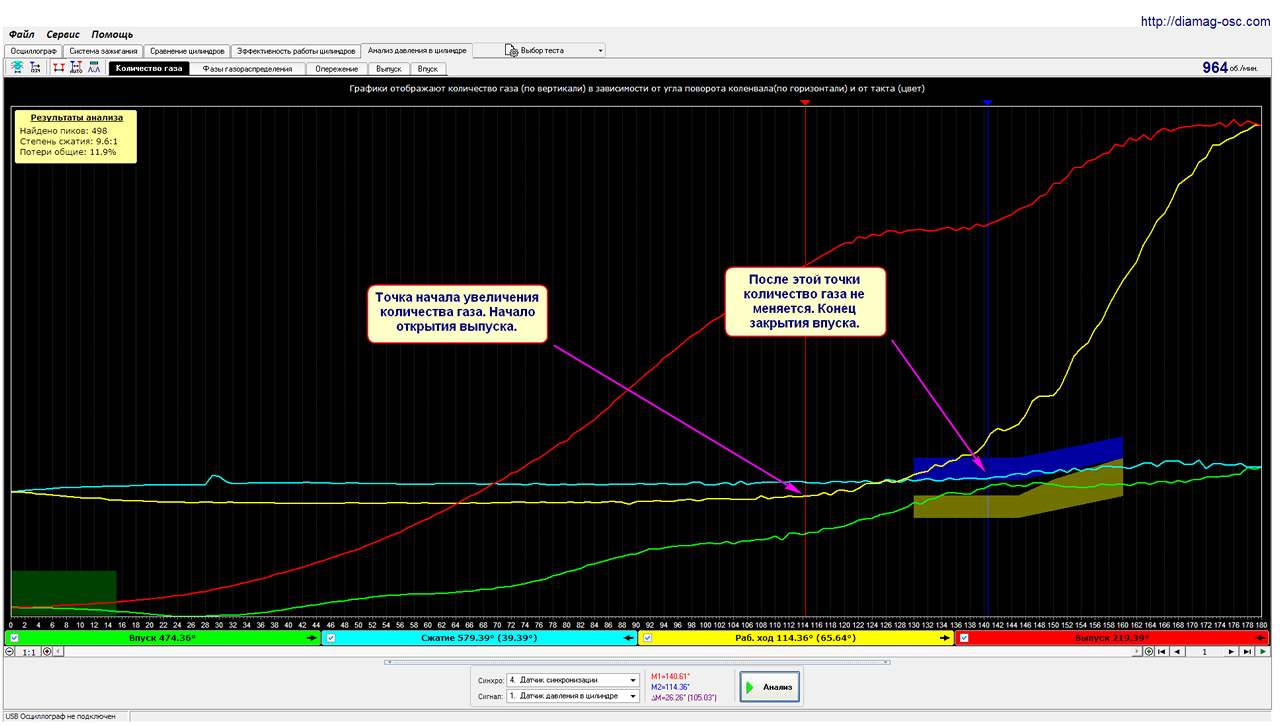
Task: Click the Раб. ход 114.36° stroke bar label
Action: pos(795,638)
